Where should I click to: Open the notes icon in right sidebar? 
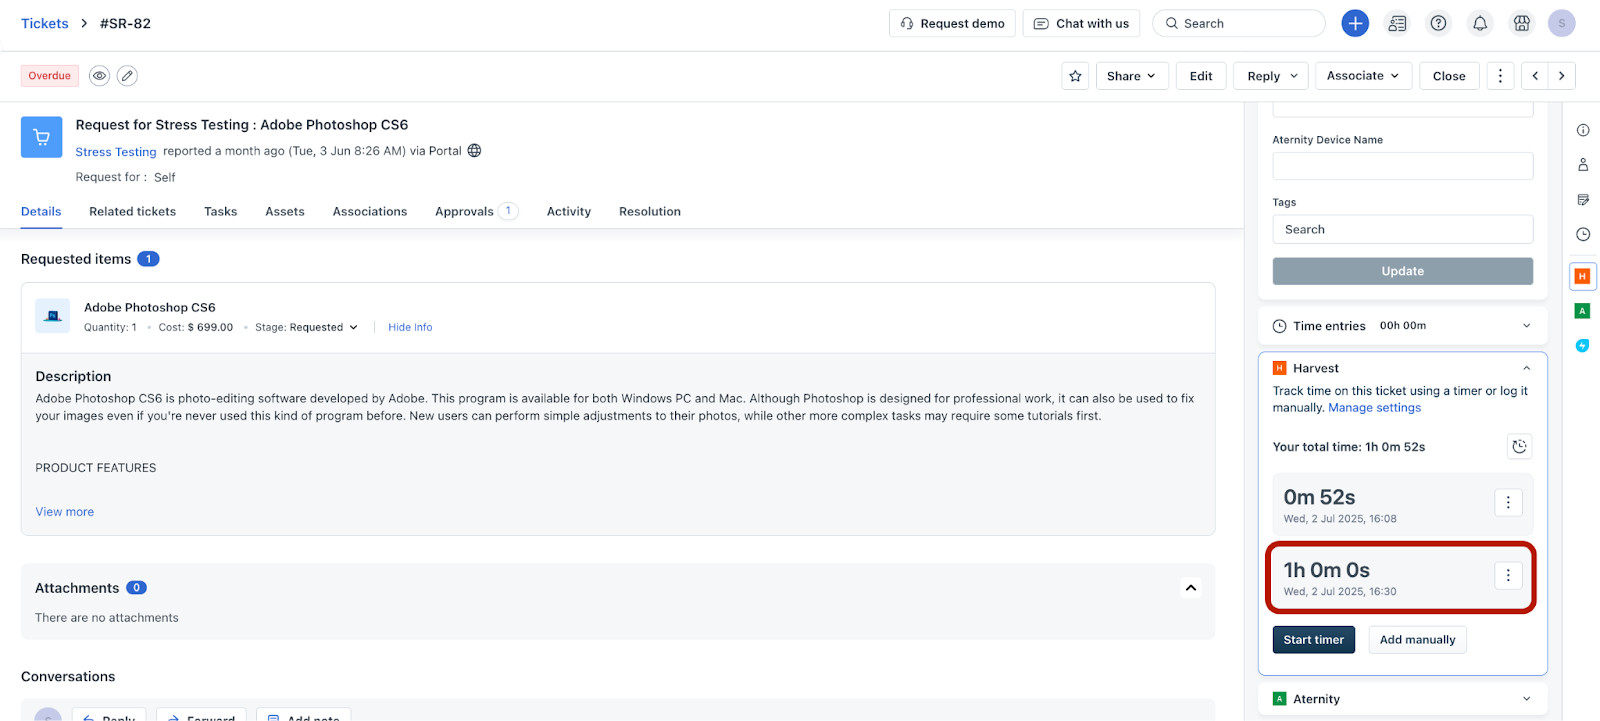[1583, 200]
